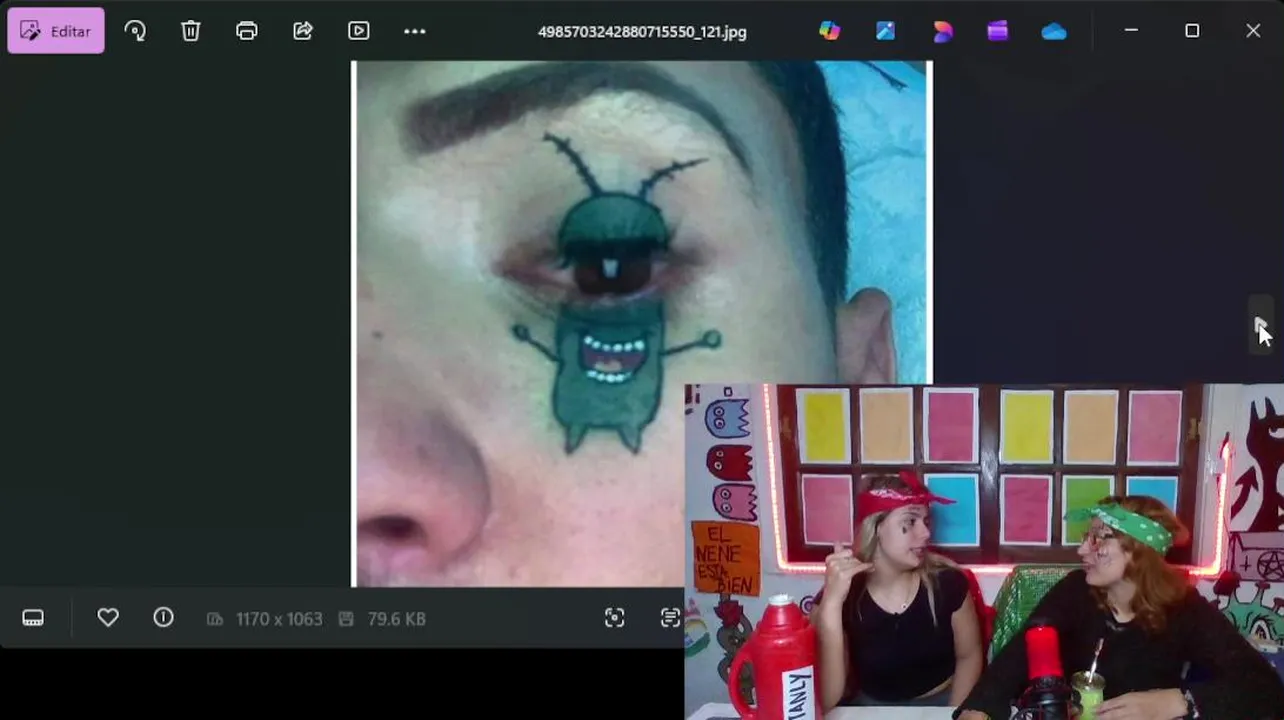Click the scan text icon in bottom bar
Viewport: 1284px width, 720px height.
671,618
